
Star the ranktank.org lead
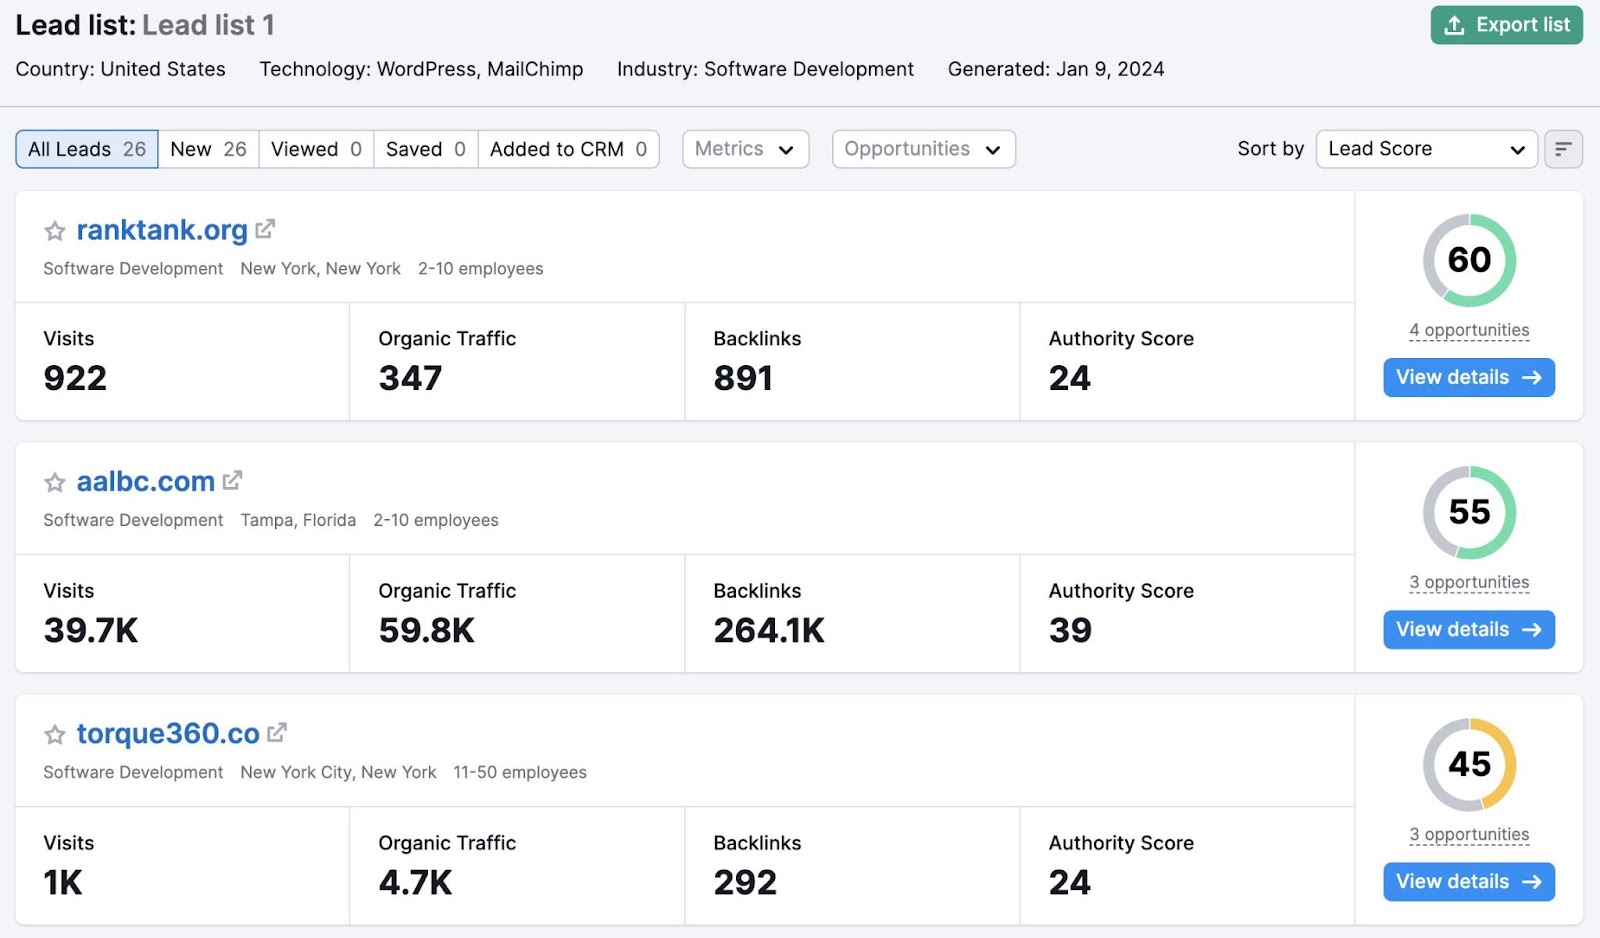(x=54, y=231)
